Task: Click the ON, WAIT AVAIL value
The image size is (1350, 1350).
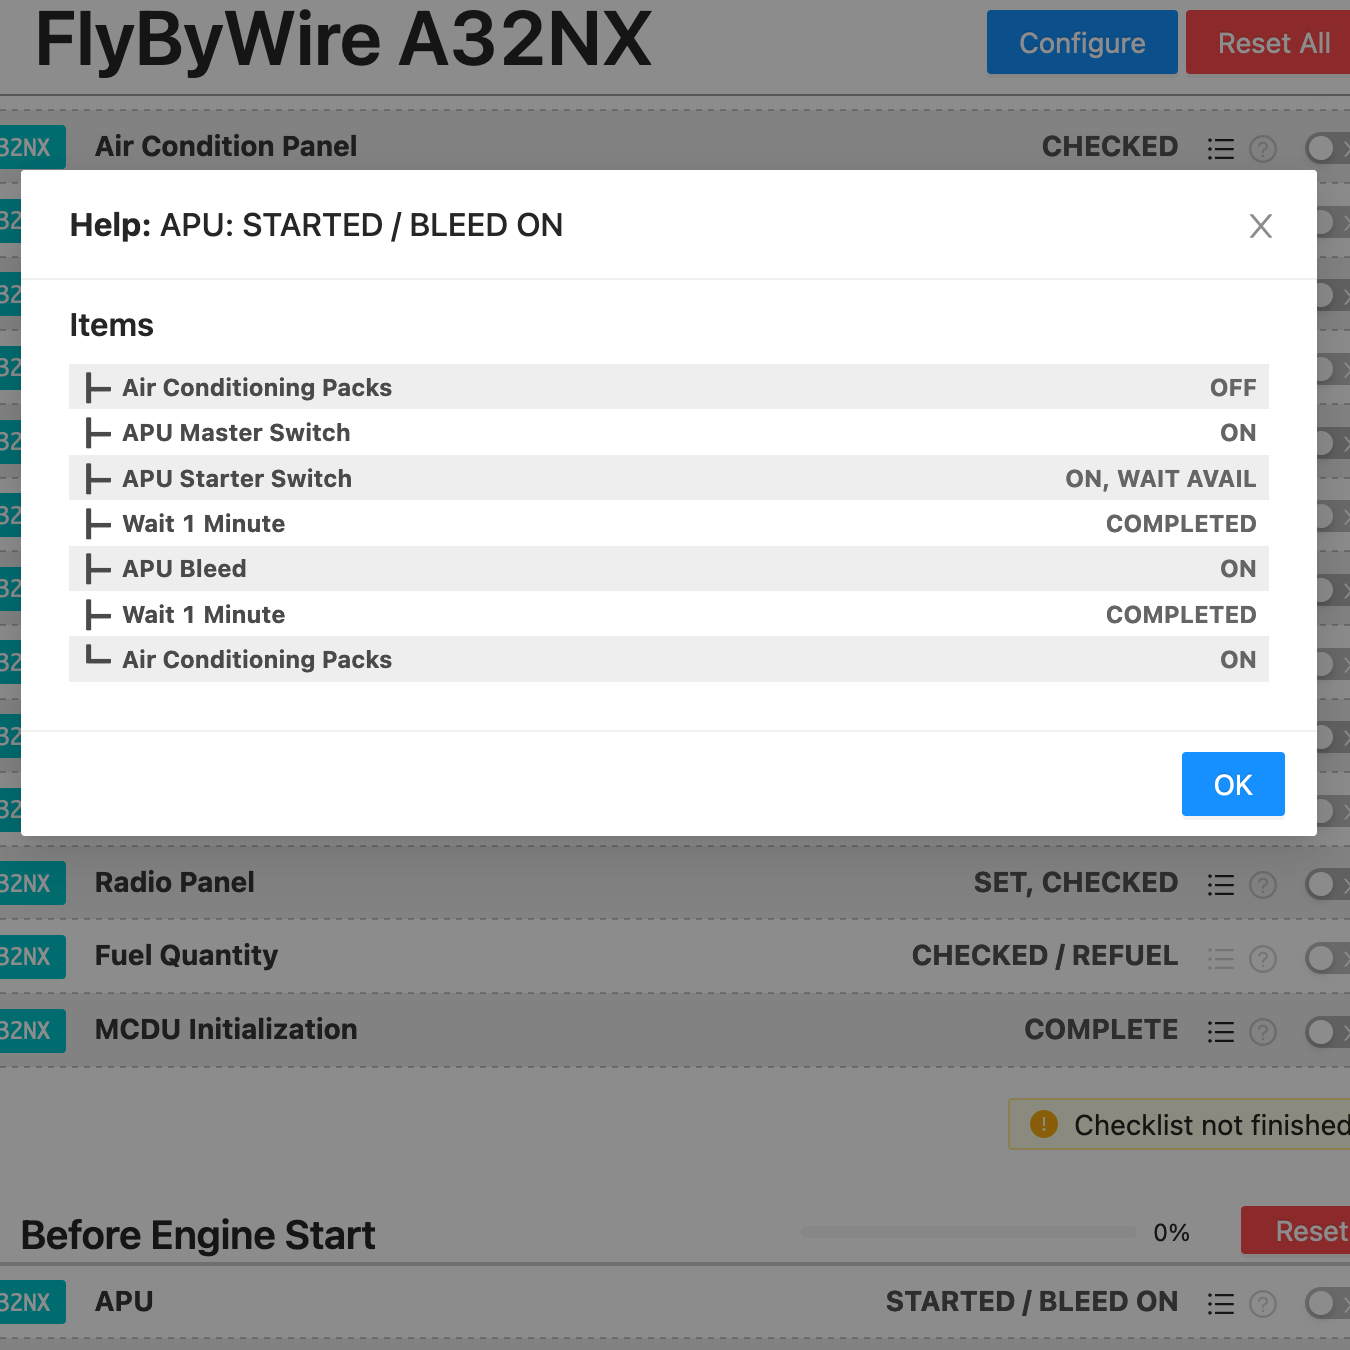Action: pyautogui.click(x=1160, y=479)
